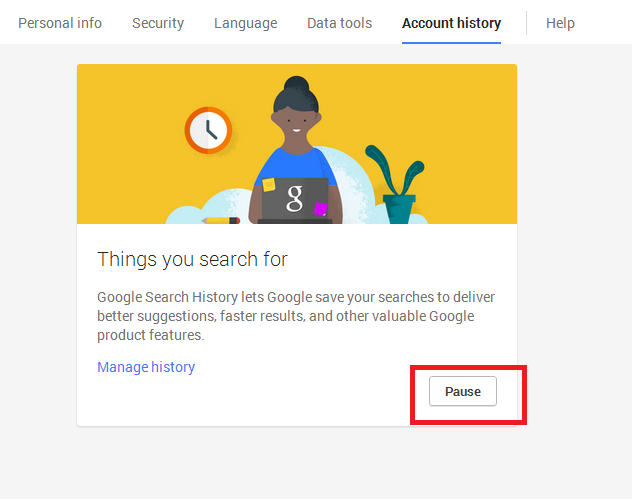Go to the Language tab
632x499 pixels.
tap(245, 23)
